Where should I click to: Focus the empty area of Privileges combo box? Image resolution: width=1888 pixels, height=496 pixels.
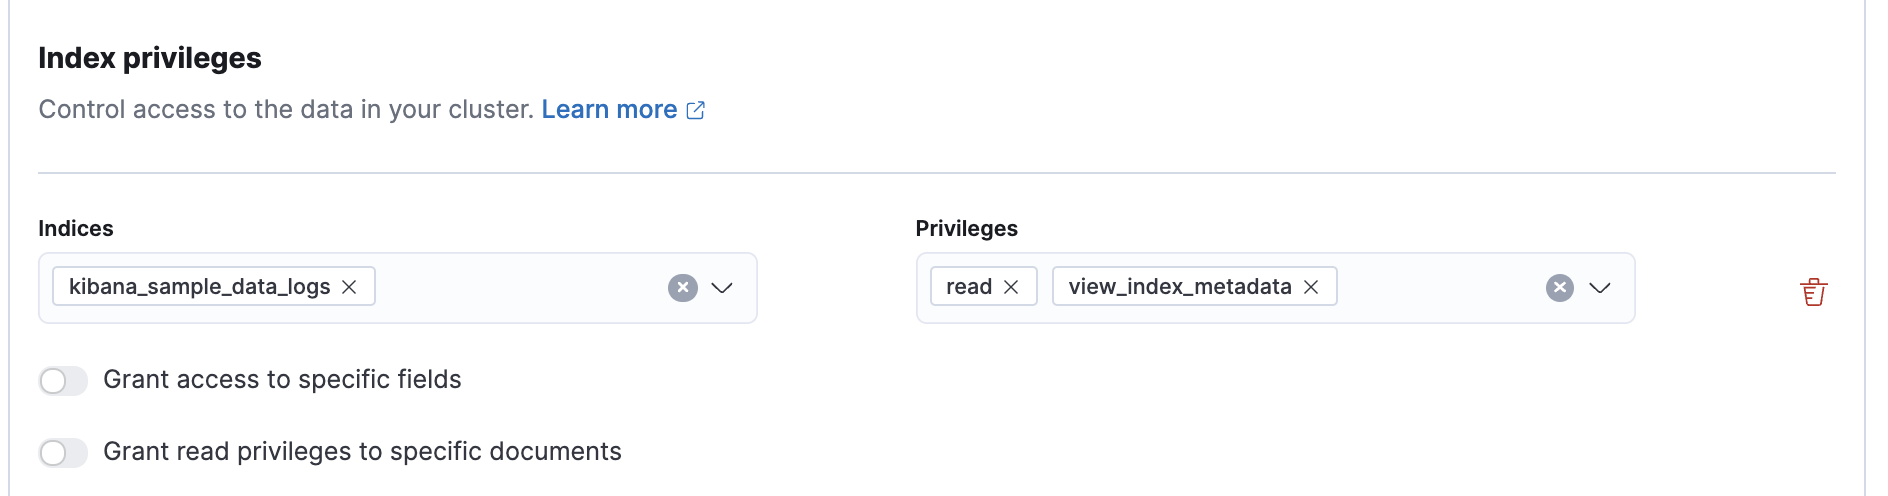(x=1440, y=288)
